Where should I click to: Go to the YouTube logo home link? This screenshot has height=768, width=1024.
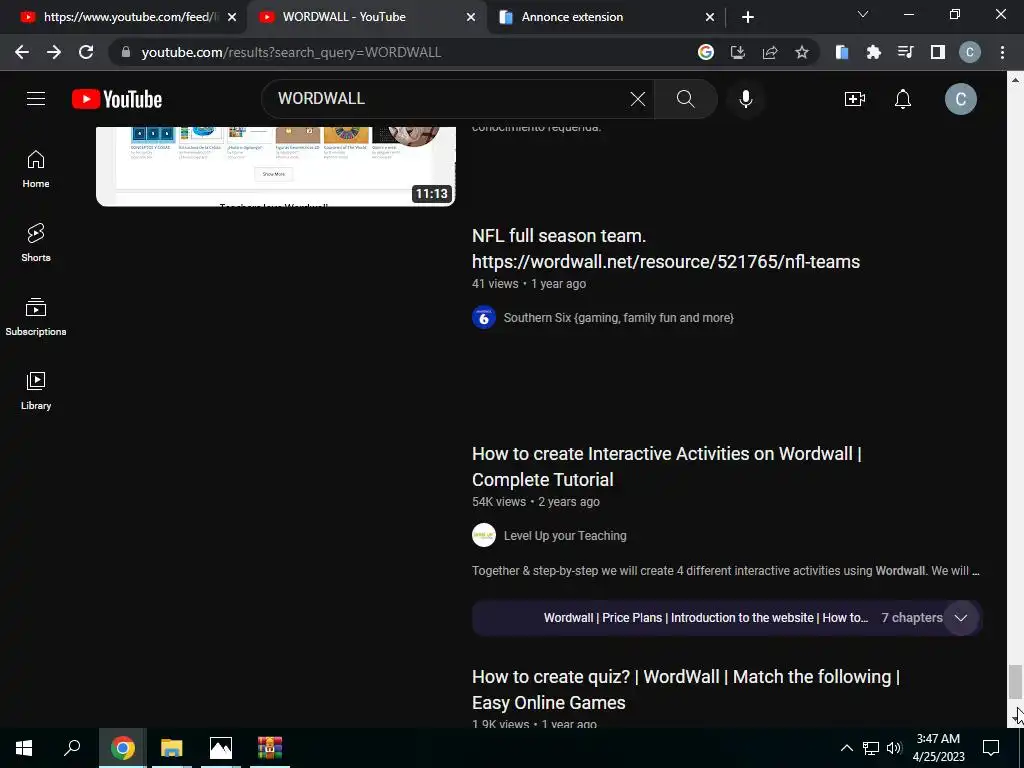117,99
